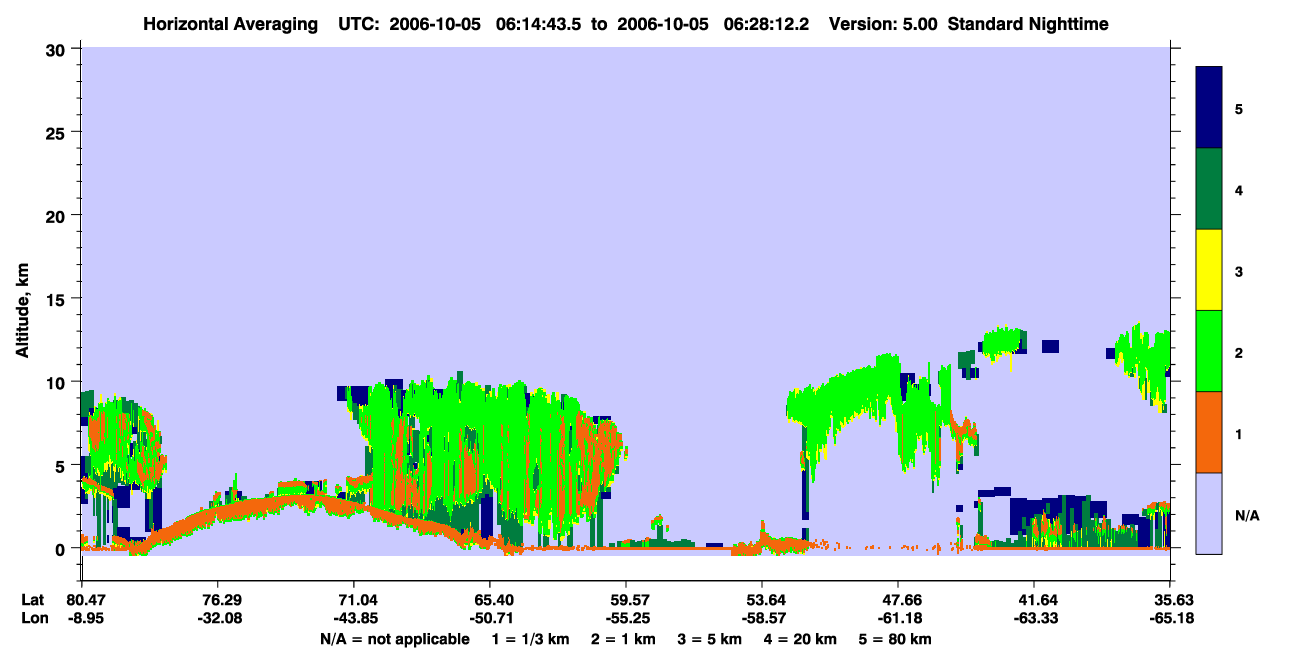Viewport: 1300px width, 667px height.
Task: Click the 'Lat' row label
Action: (33, 600)
